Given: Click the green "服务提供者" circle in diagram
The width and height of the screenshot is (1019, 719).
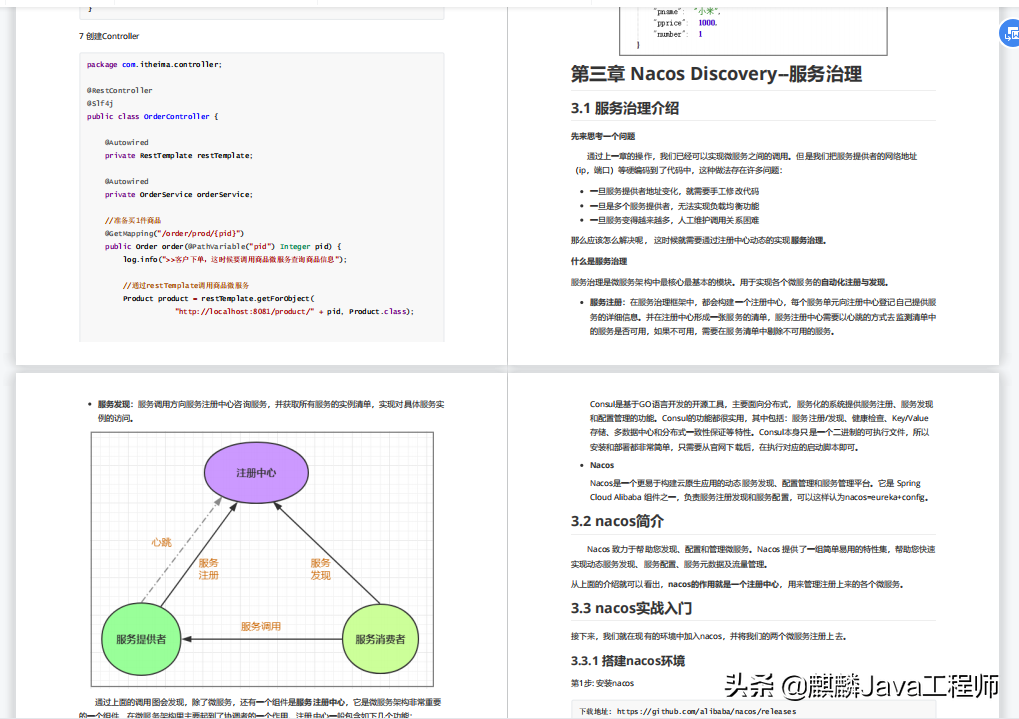Looking at the screenshot, I should pos(141,639).
